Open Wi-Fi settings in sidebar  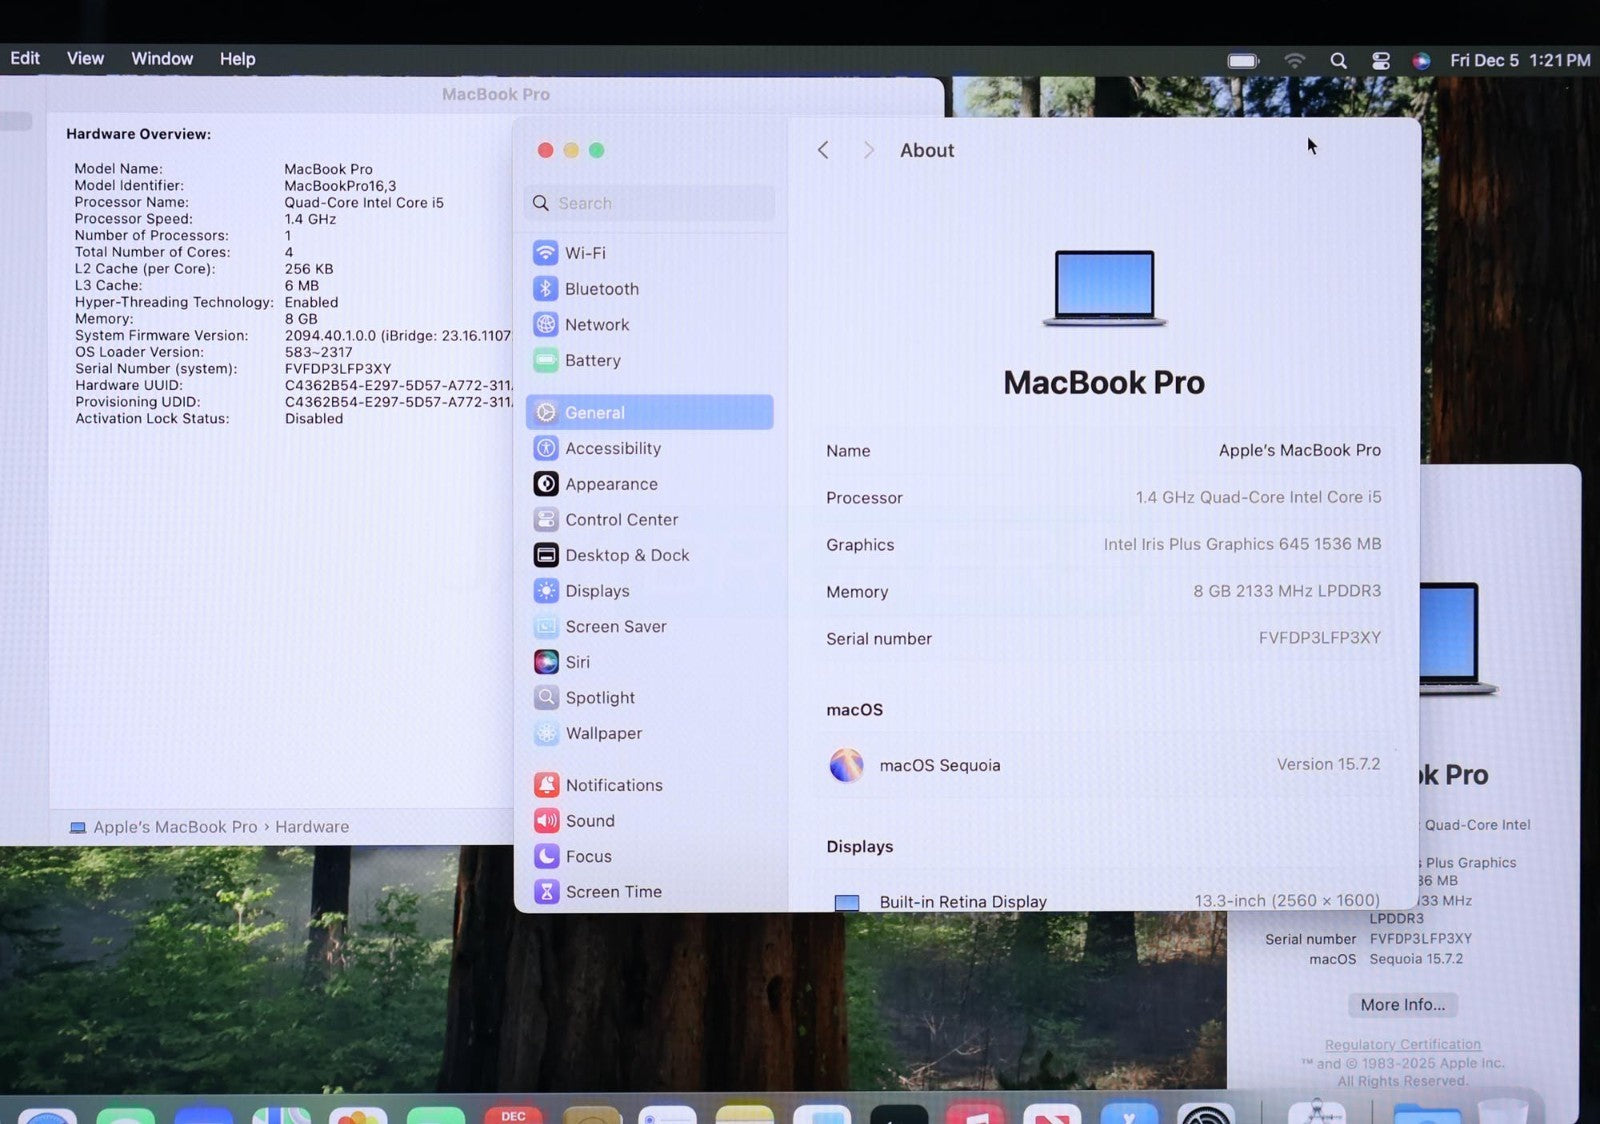pos(584,253)
